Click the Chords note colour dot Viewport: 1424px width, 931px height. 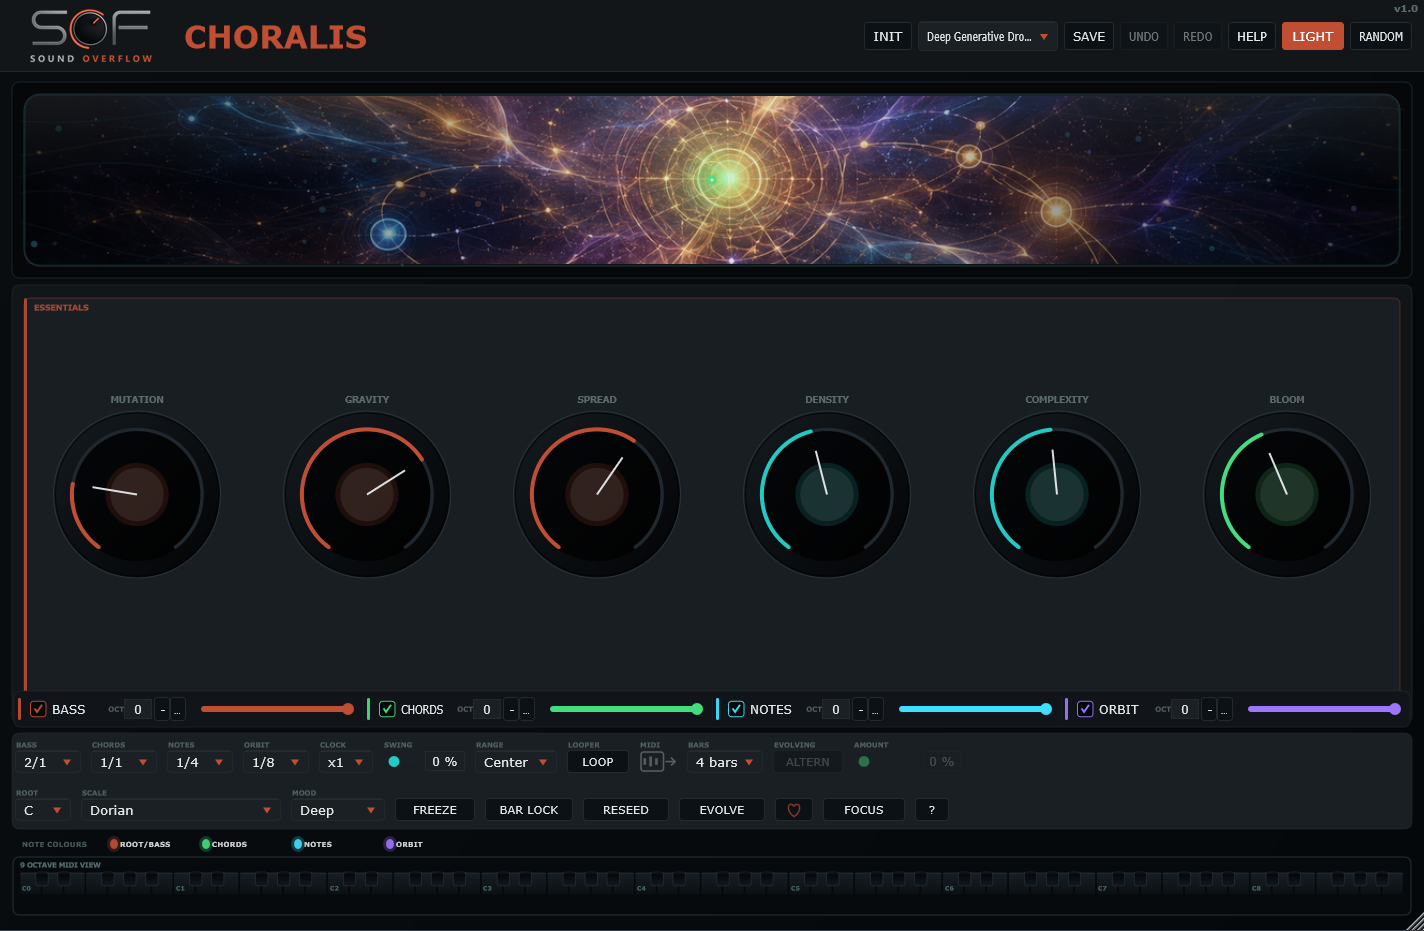tap(206, 844)
